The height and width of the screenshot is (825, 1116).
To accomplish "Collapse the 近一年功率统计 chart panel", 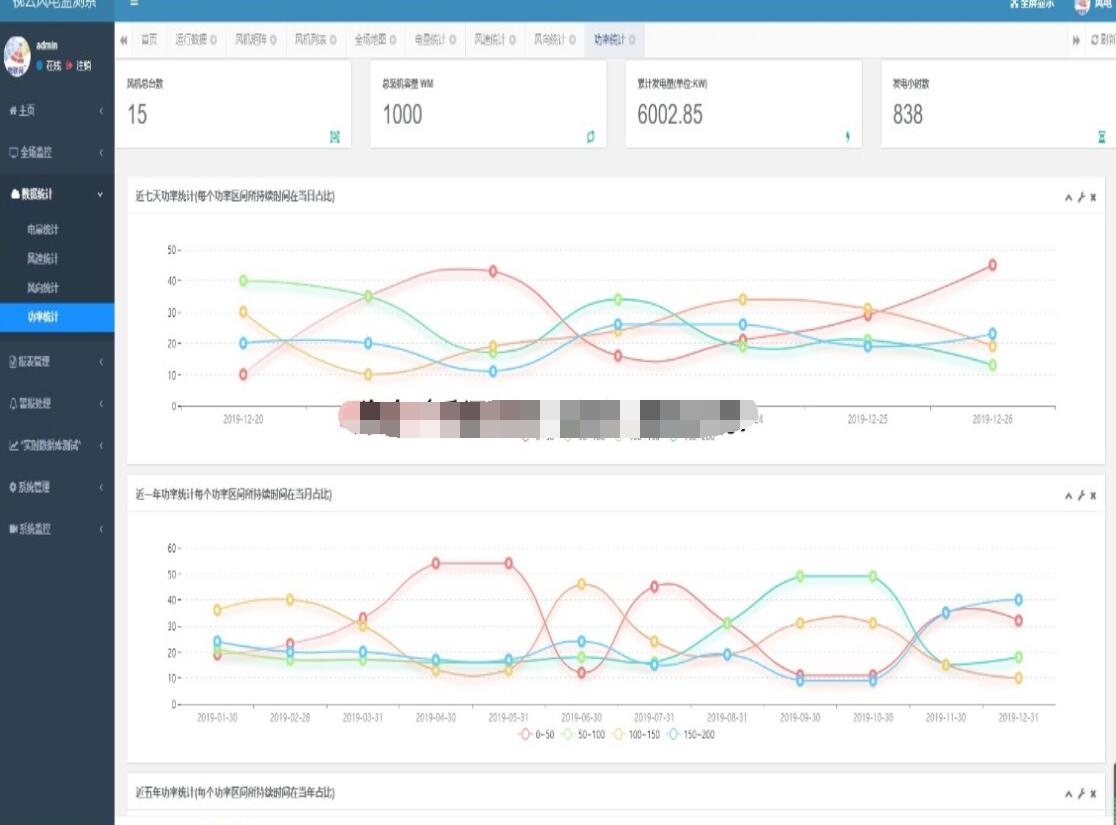I will [1068, 496].
